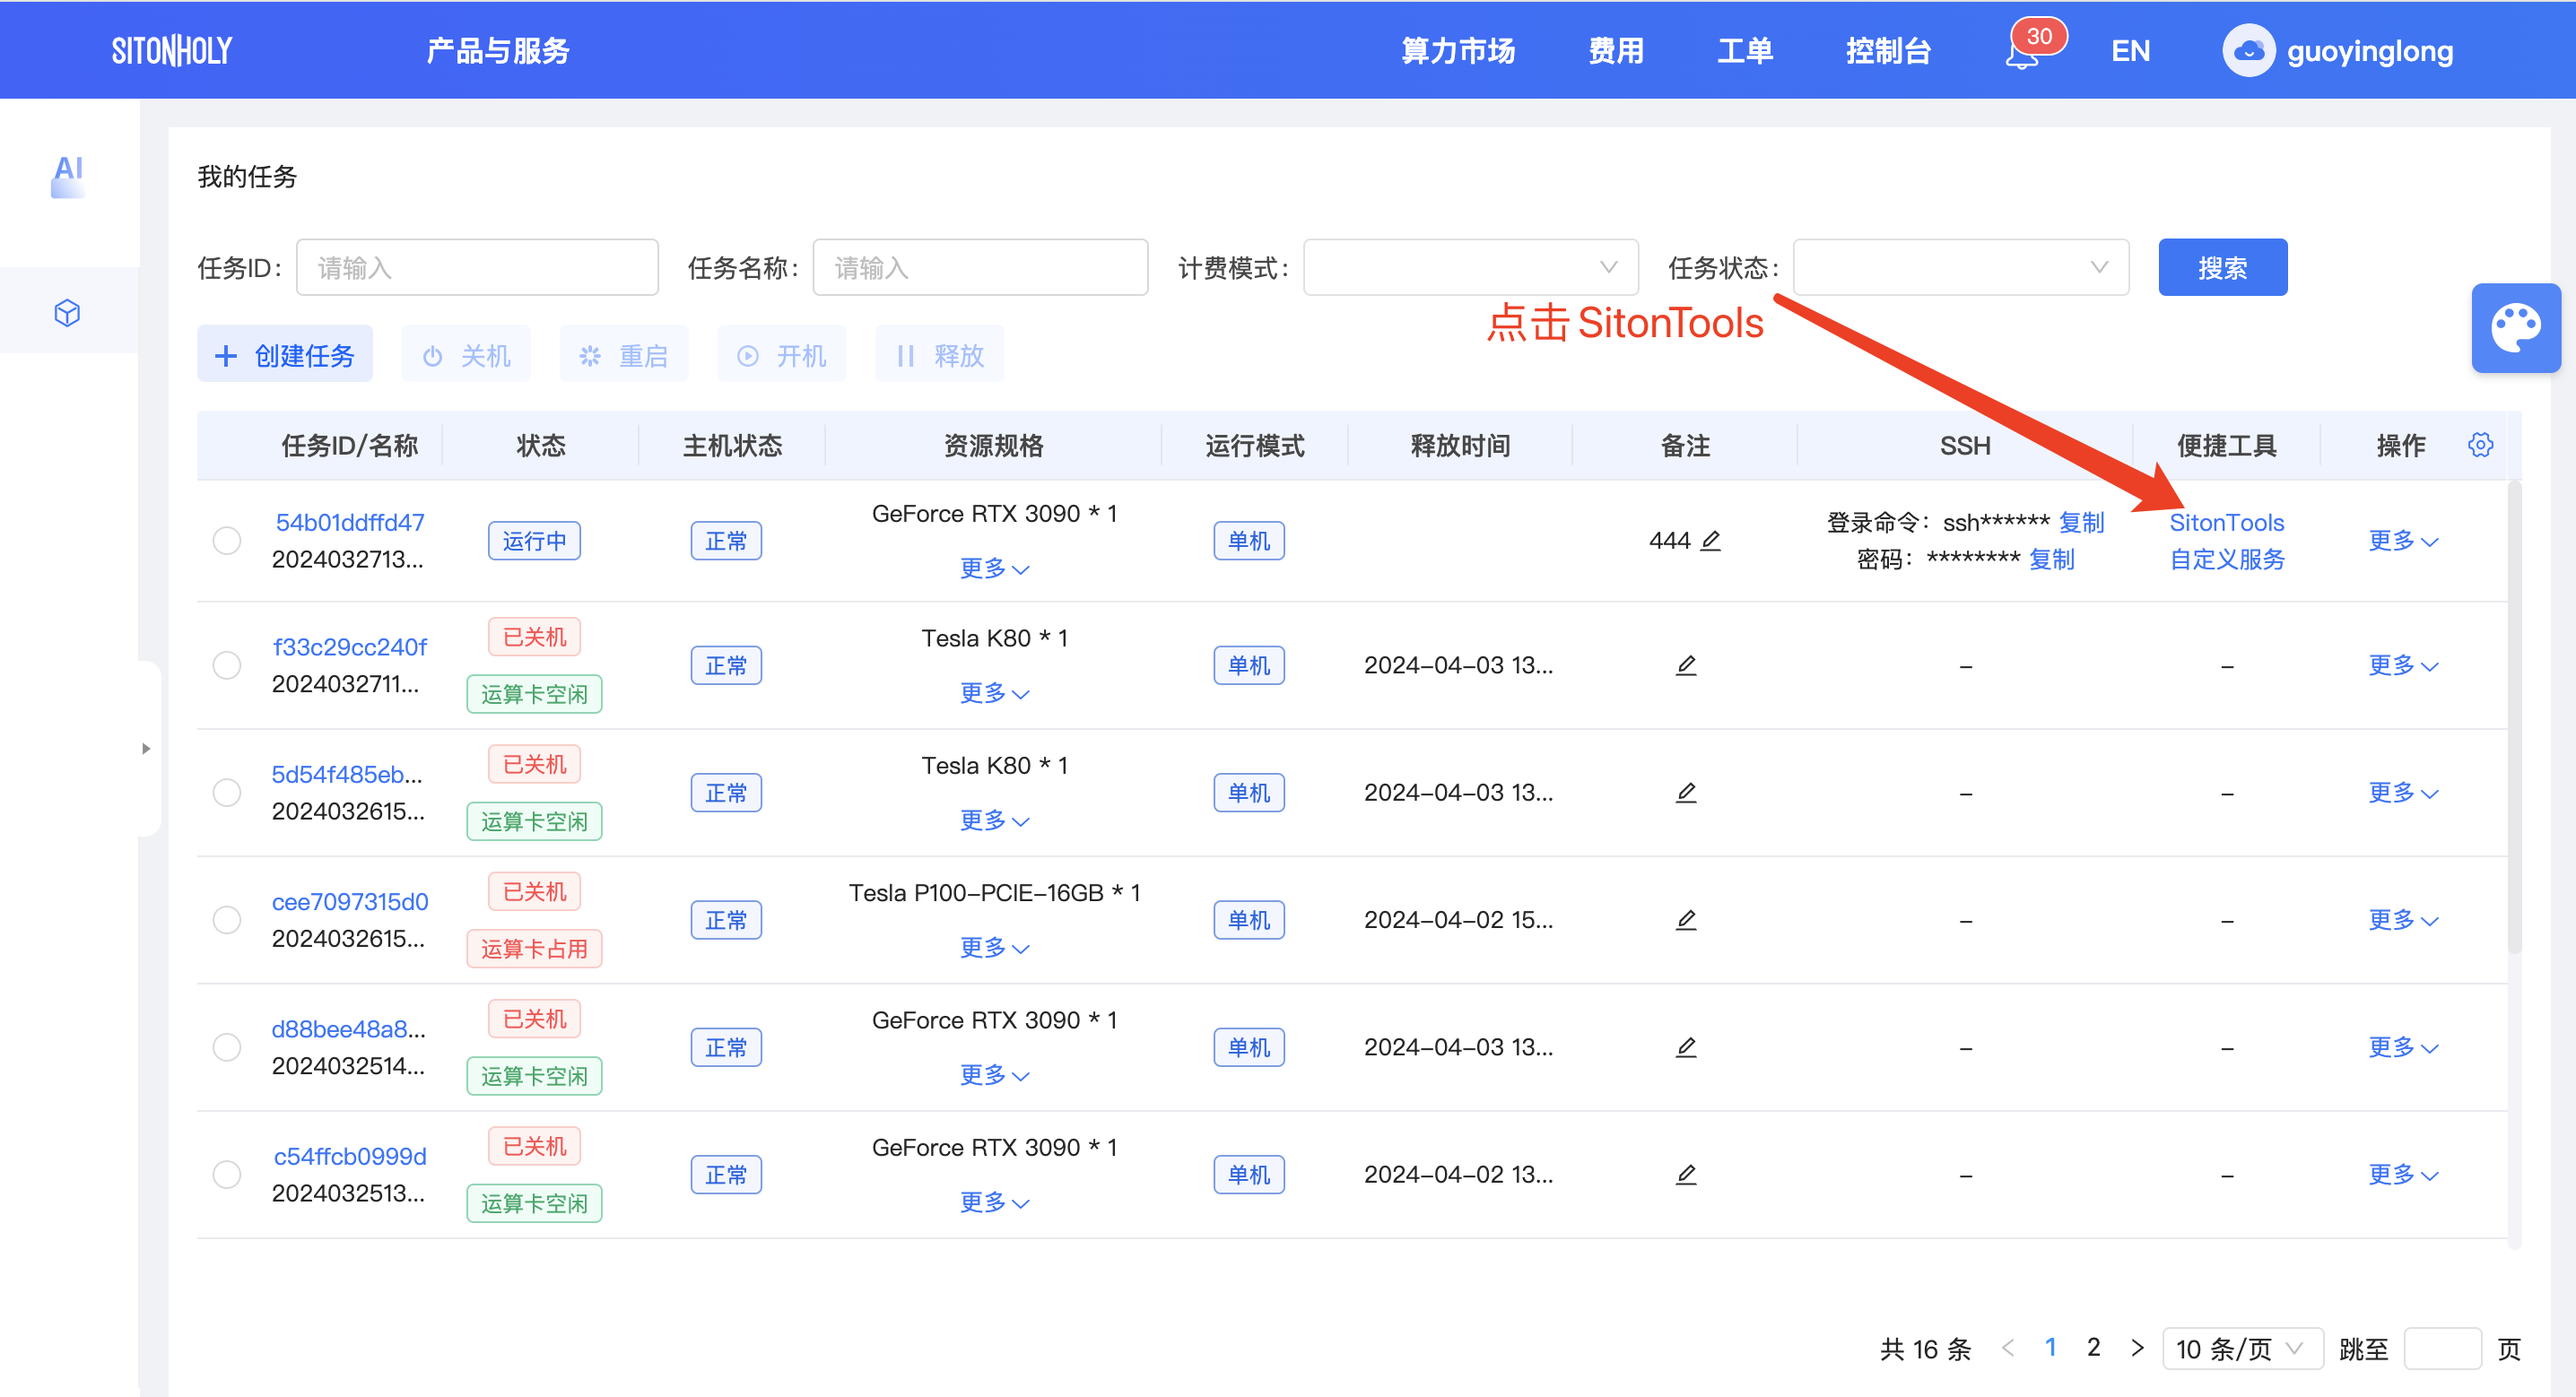Expand 更多 under Tesla P100-PCIE-16GB spec
Image resolution: width=2576 pixels, height=1397 pixels.
coord(994,947)
